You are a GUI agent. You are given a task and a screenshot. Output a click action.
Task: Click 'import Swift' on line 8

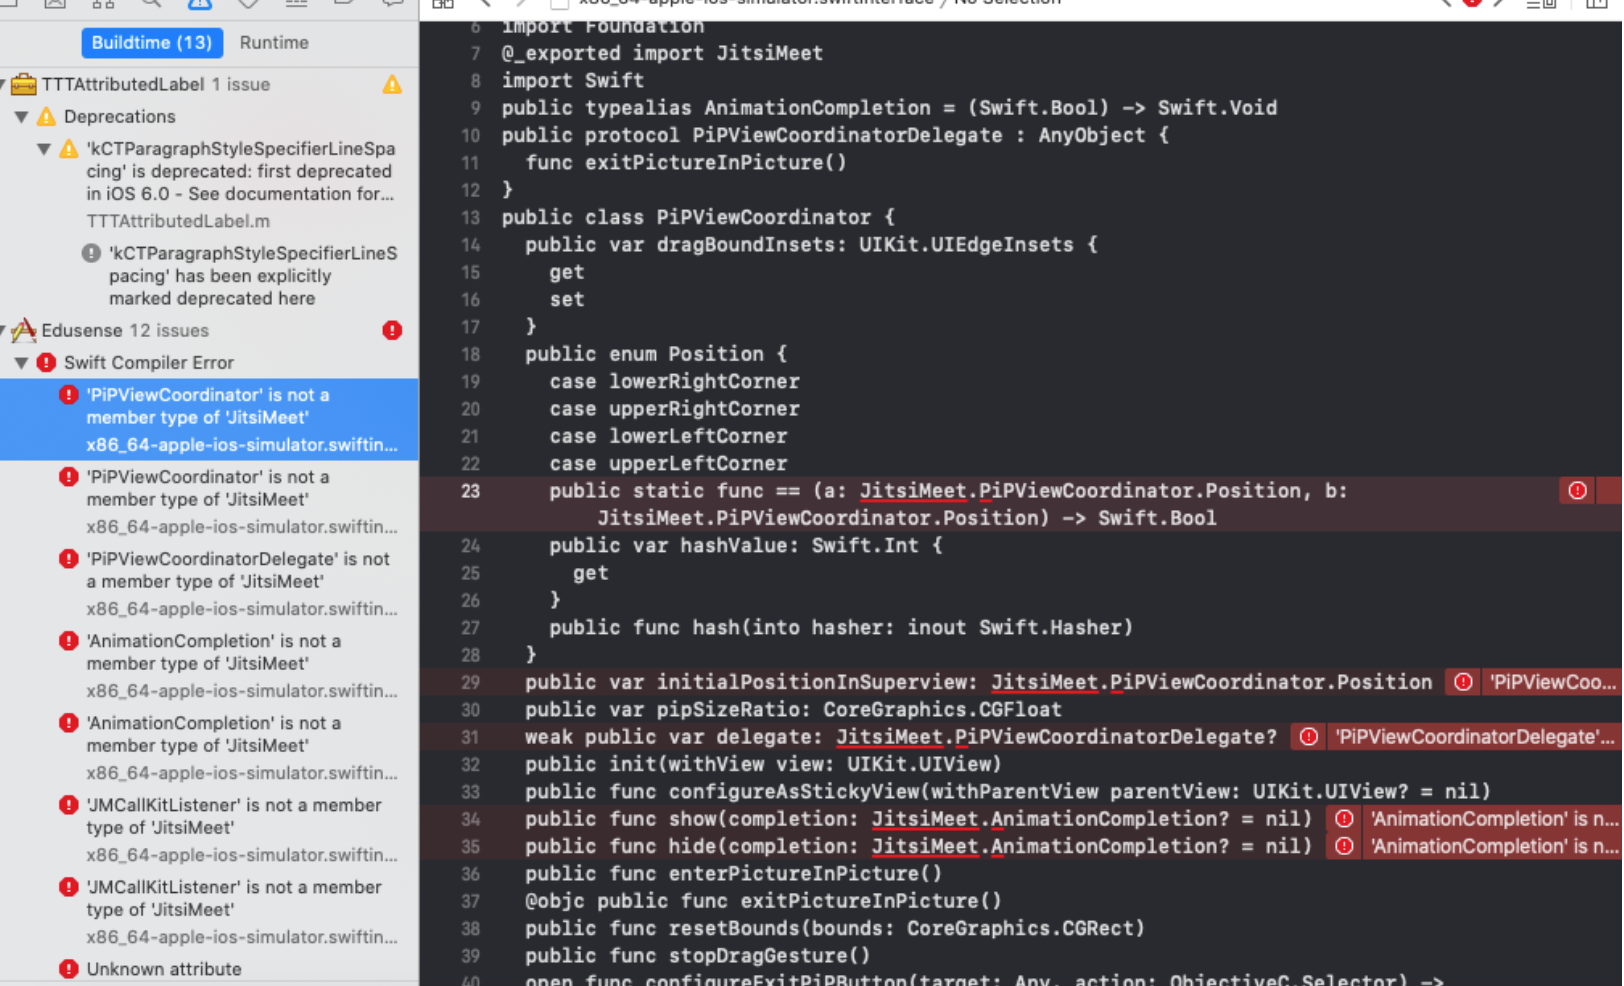573,80
